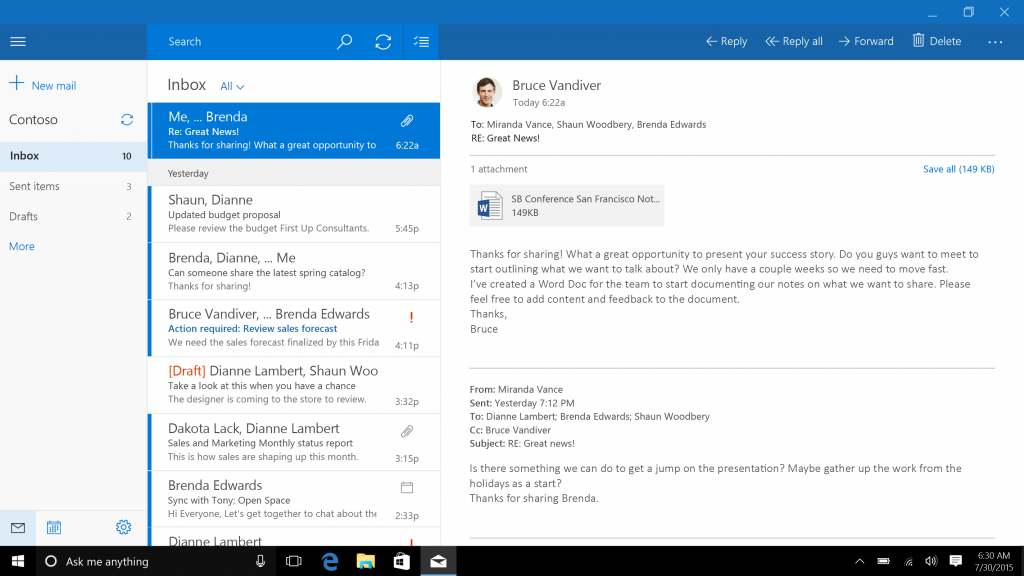Image resolution: width=1024 pixels, height=576 pixels.
Task: Expand More folders in sidebar
Action: coord(22,246)
